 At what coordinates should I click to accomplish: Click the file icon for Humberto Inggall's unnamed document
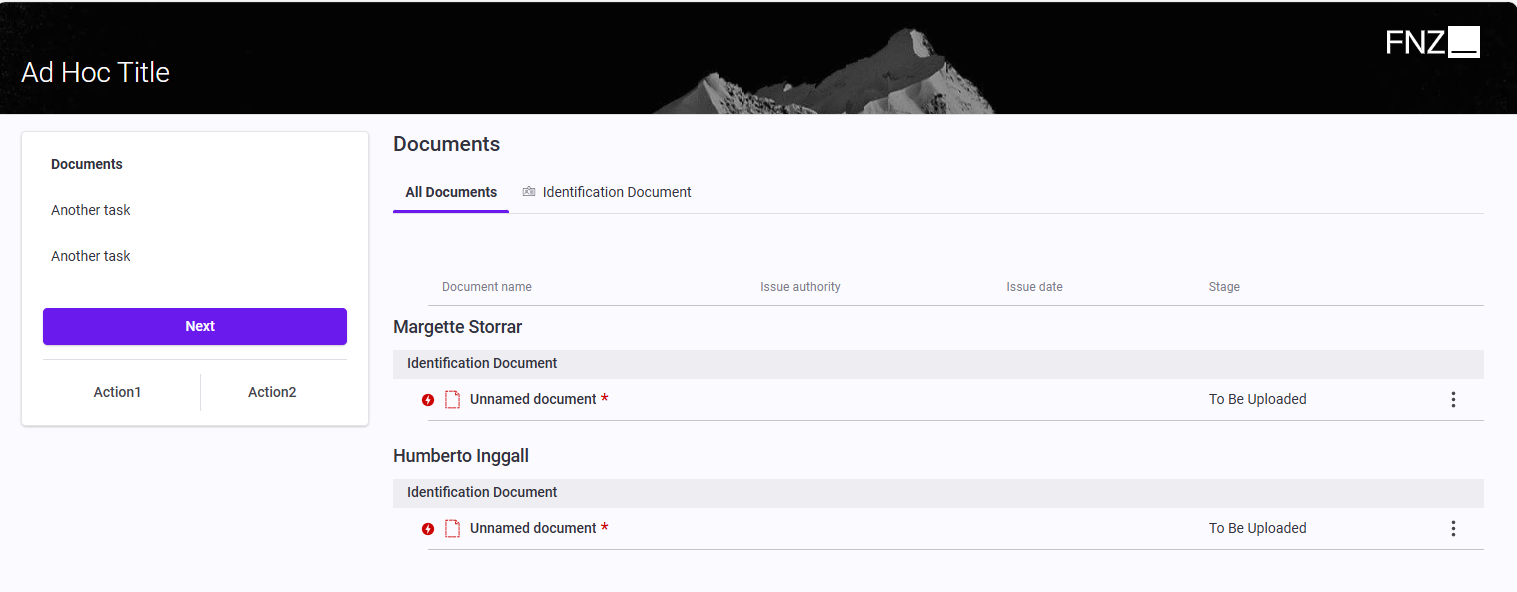click(452, 529)
